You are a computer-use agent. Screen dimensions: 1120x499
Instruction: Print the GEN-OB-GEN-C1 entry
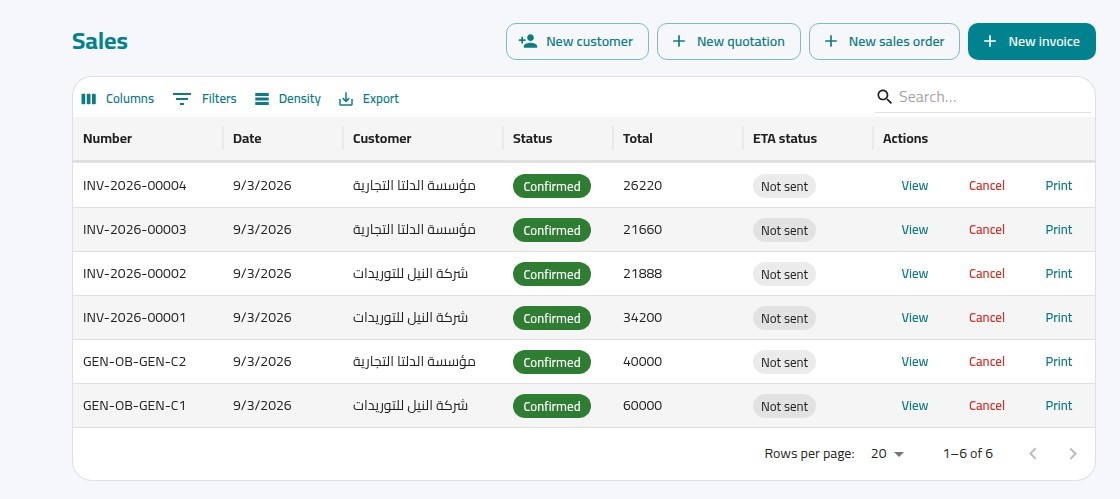pyautogui.click(x=1059, y=405)
